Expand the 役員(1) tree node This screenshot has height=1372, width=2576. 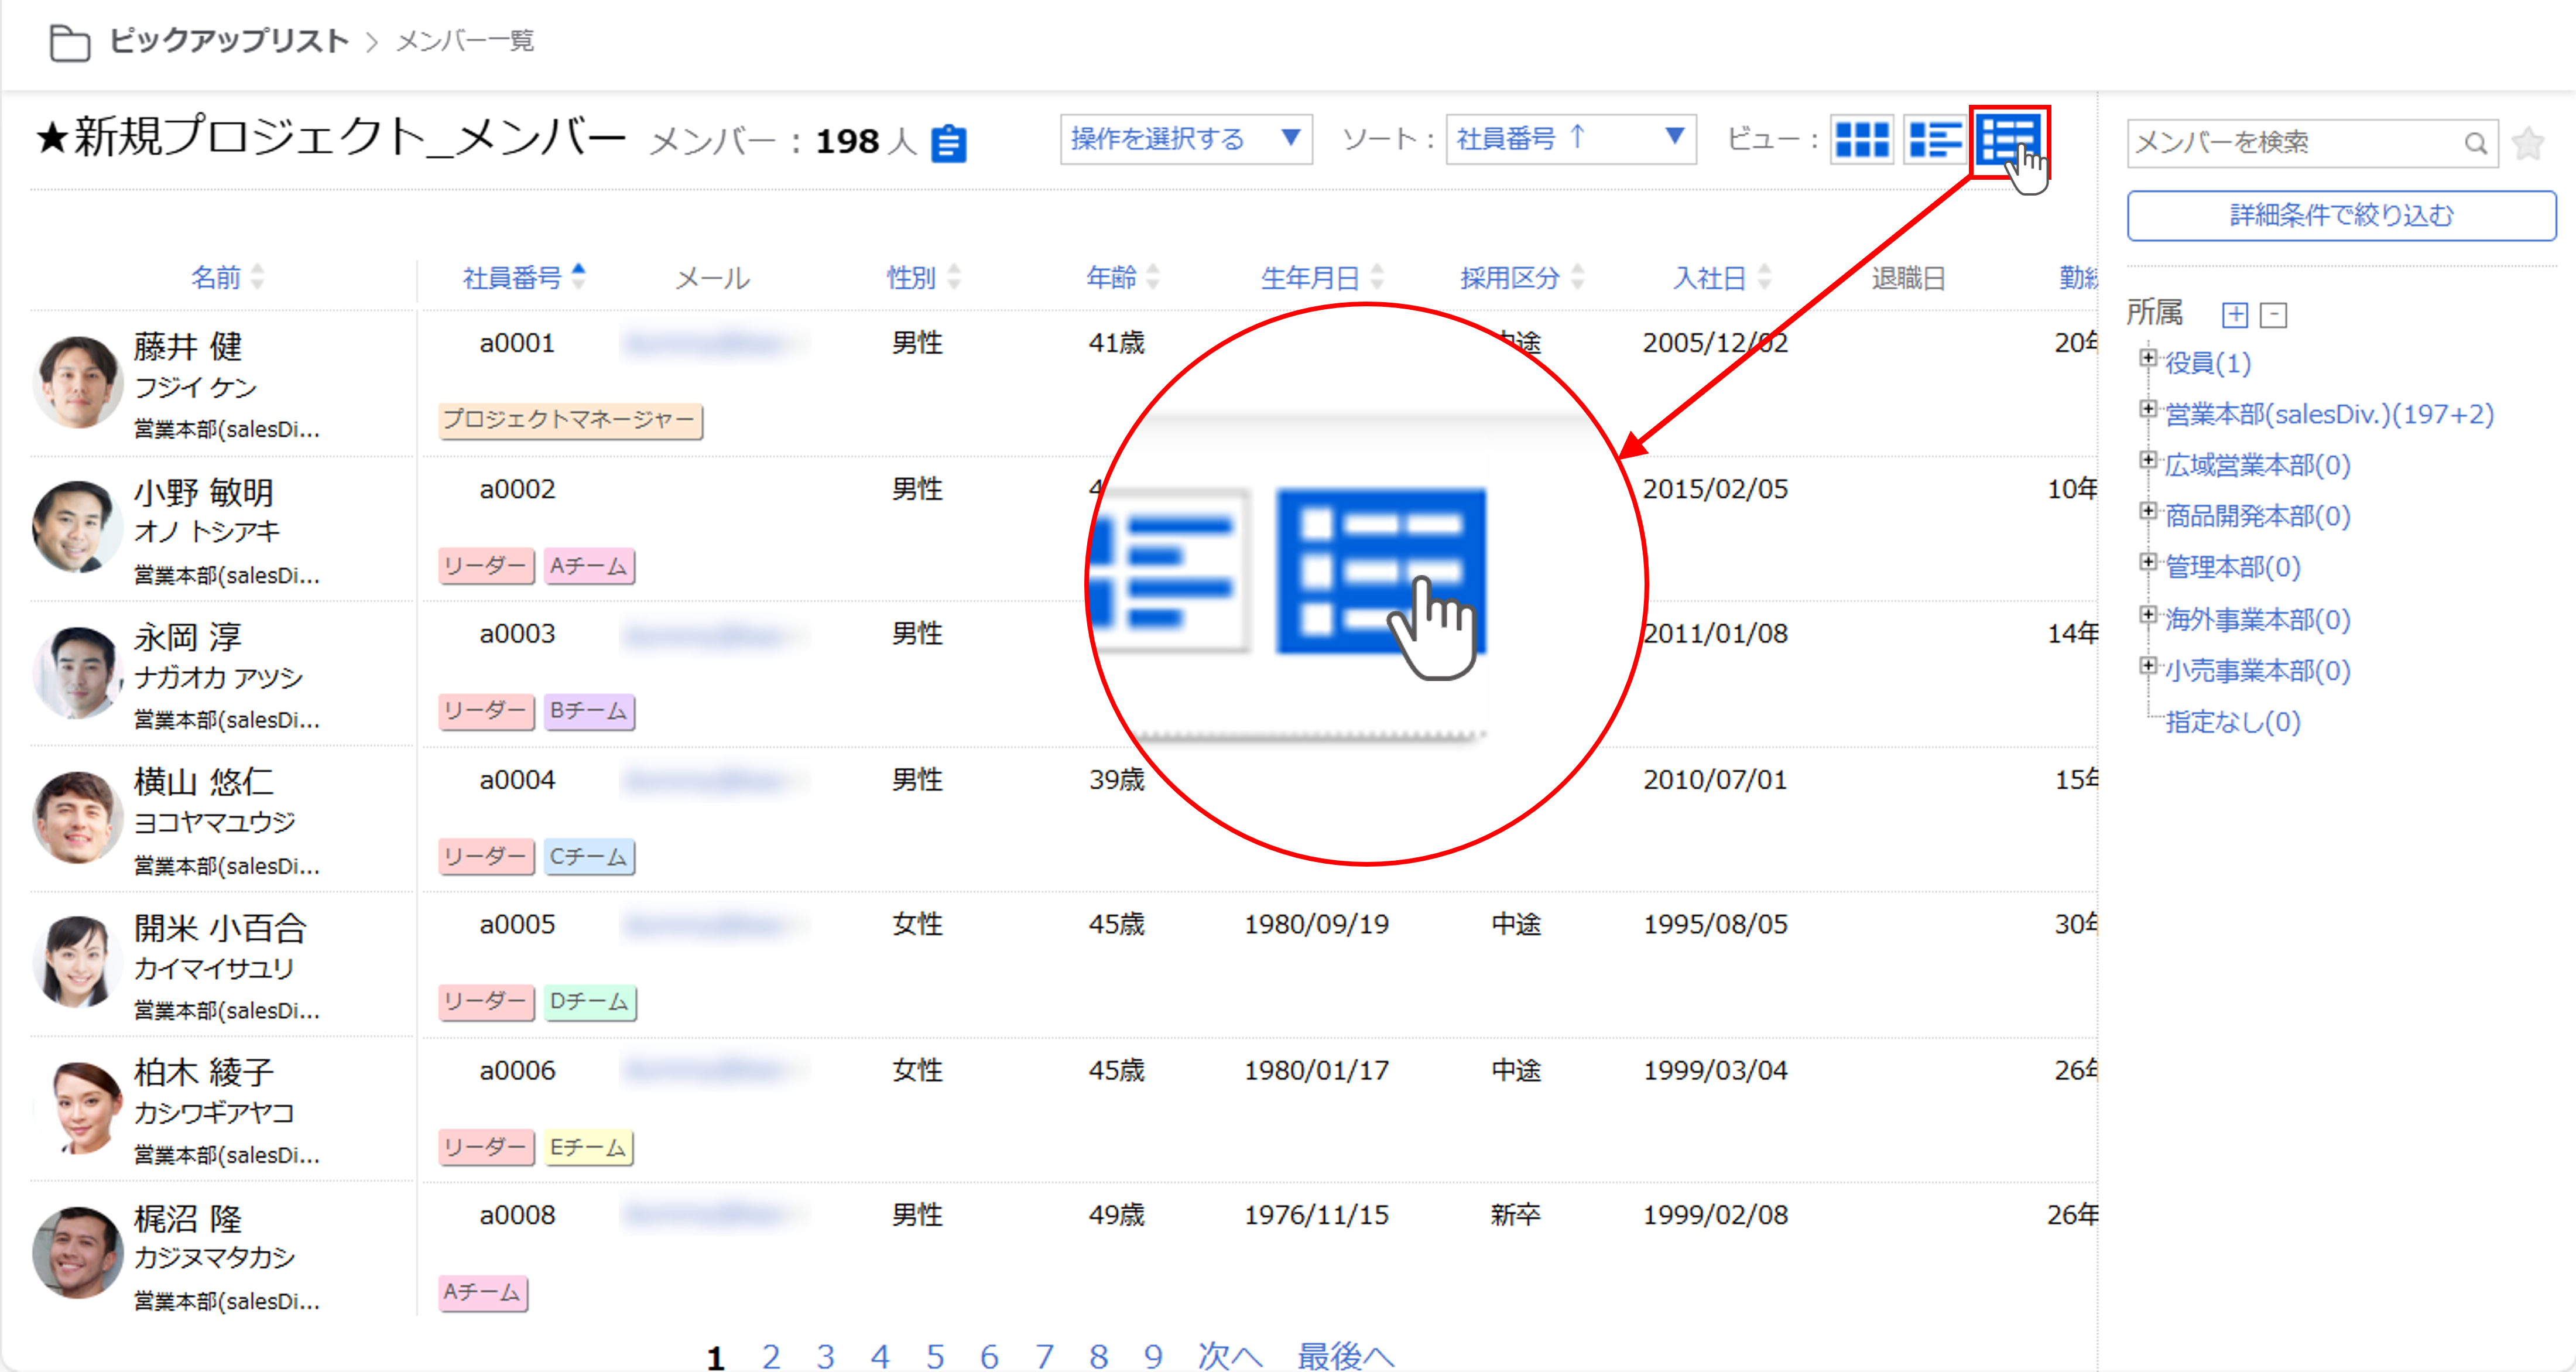pyautogui.click(x=2147, y=358)
